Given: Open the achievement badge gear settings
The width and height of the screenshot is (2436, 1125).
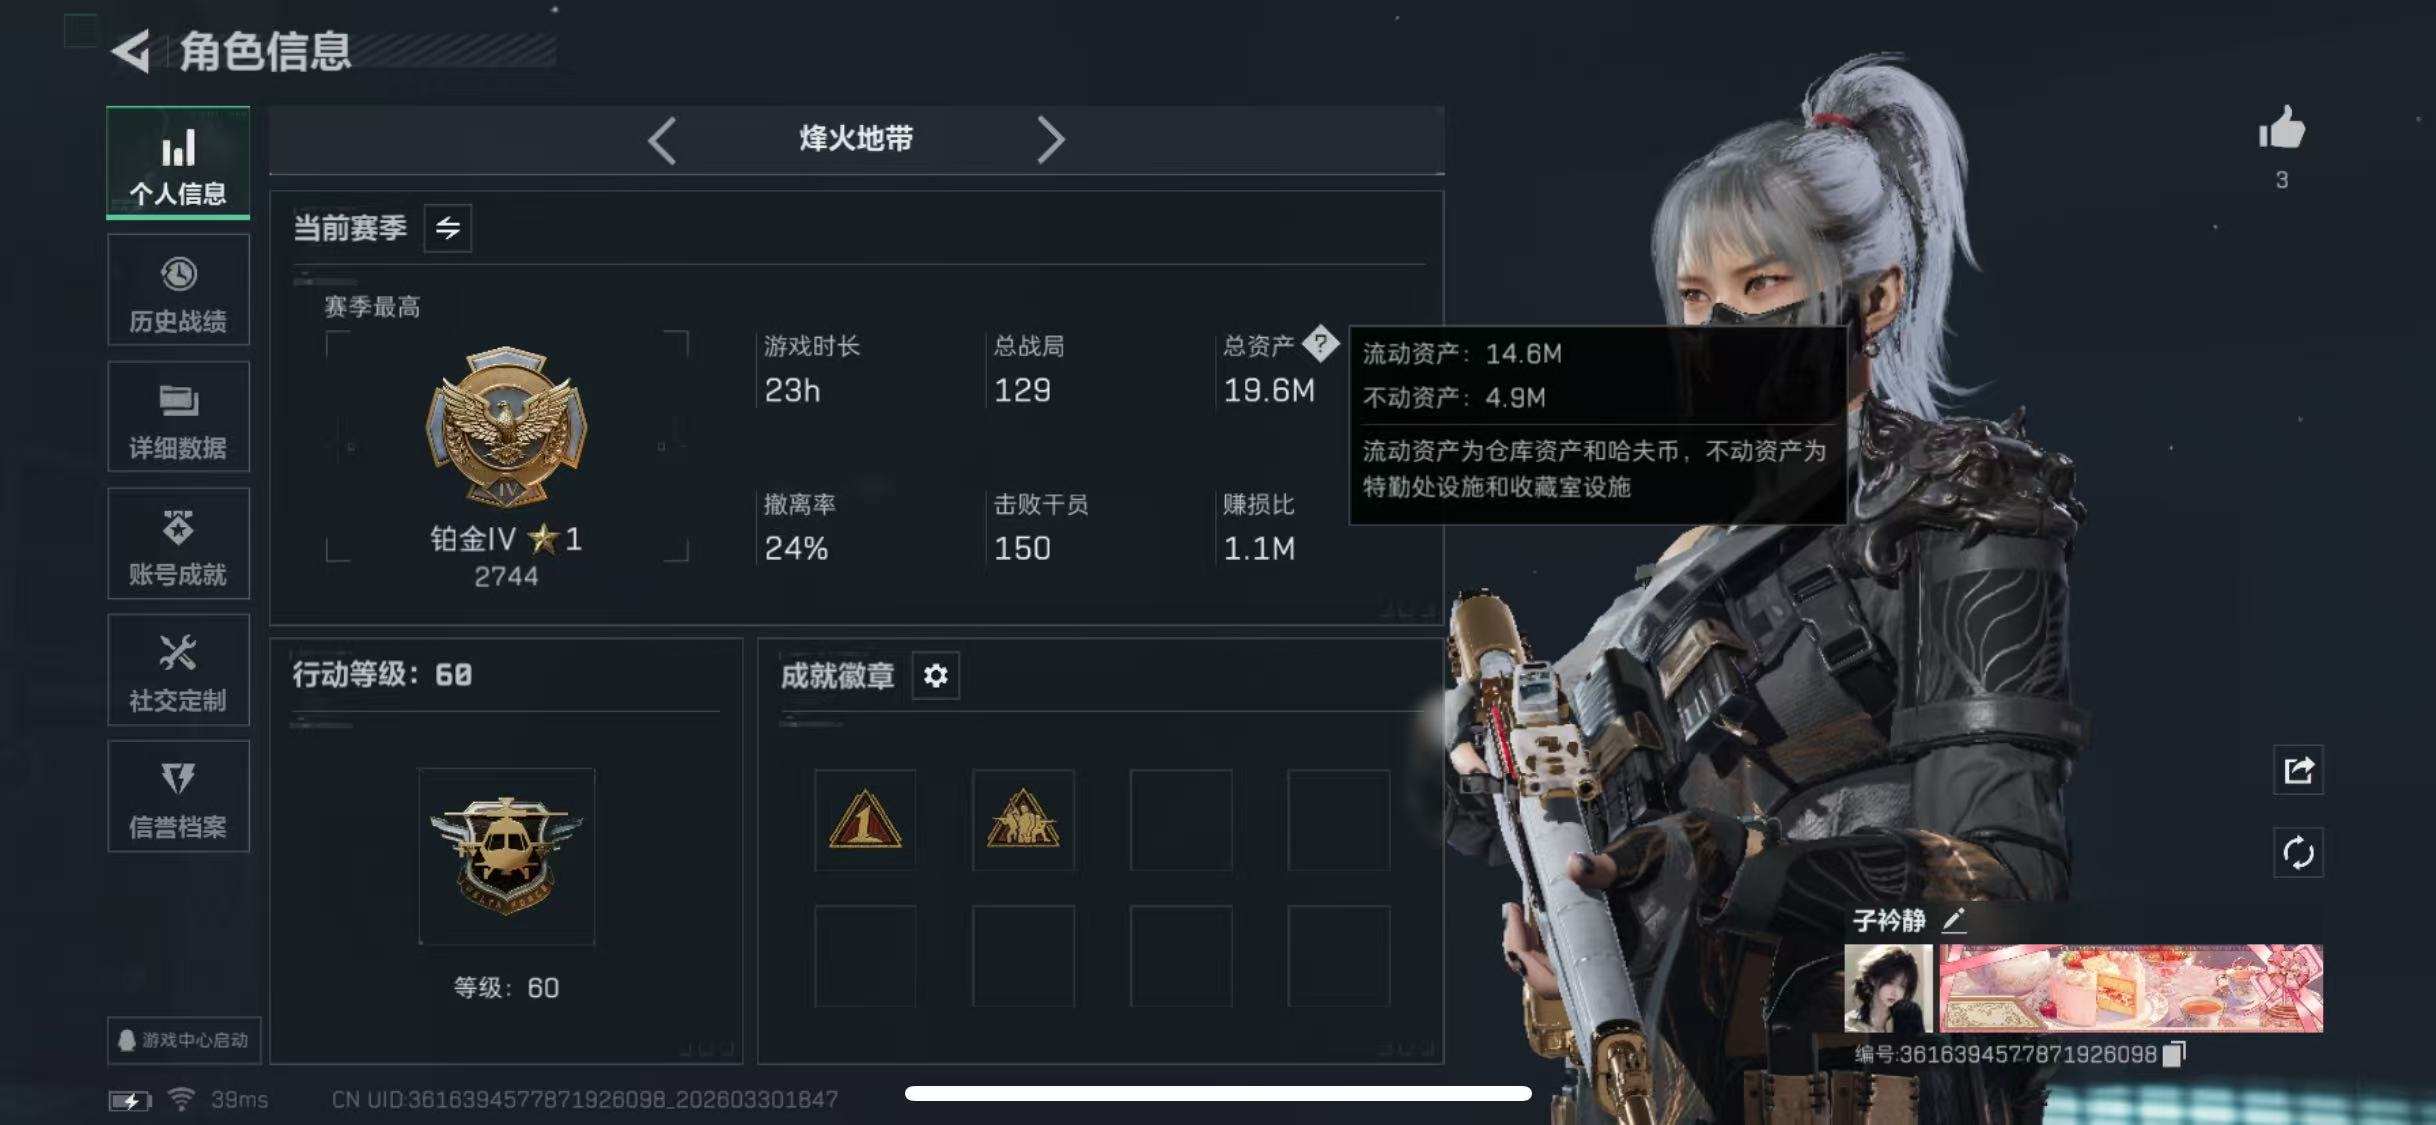Looking at the screenshot, I should (x=935, y=676).
